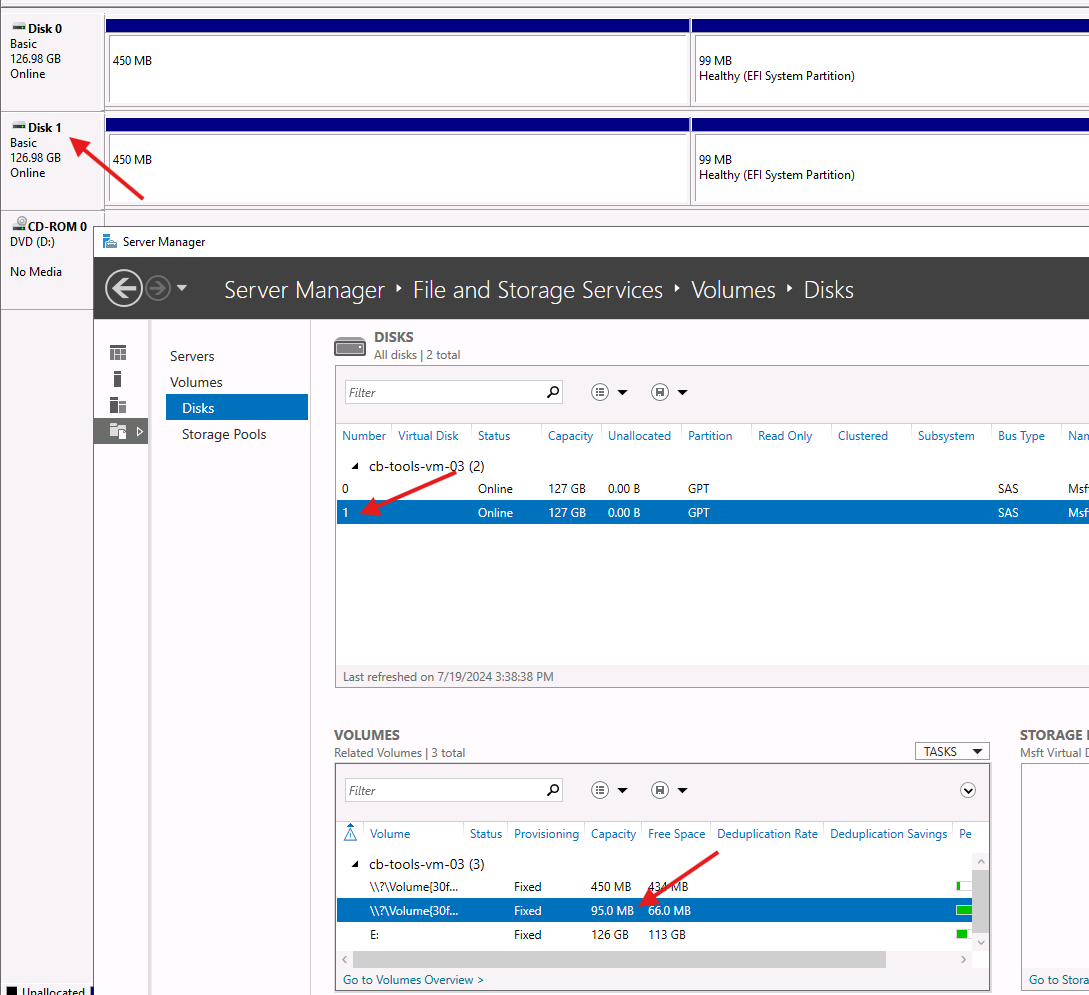Click the Volumes saved queries disk icon

[668, 790]
